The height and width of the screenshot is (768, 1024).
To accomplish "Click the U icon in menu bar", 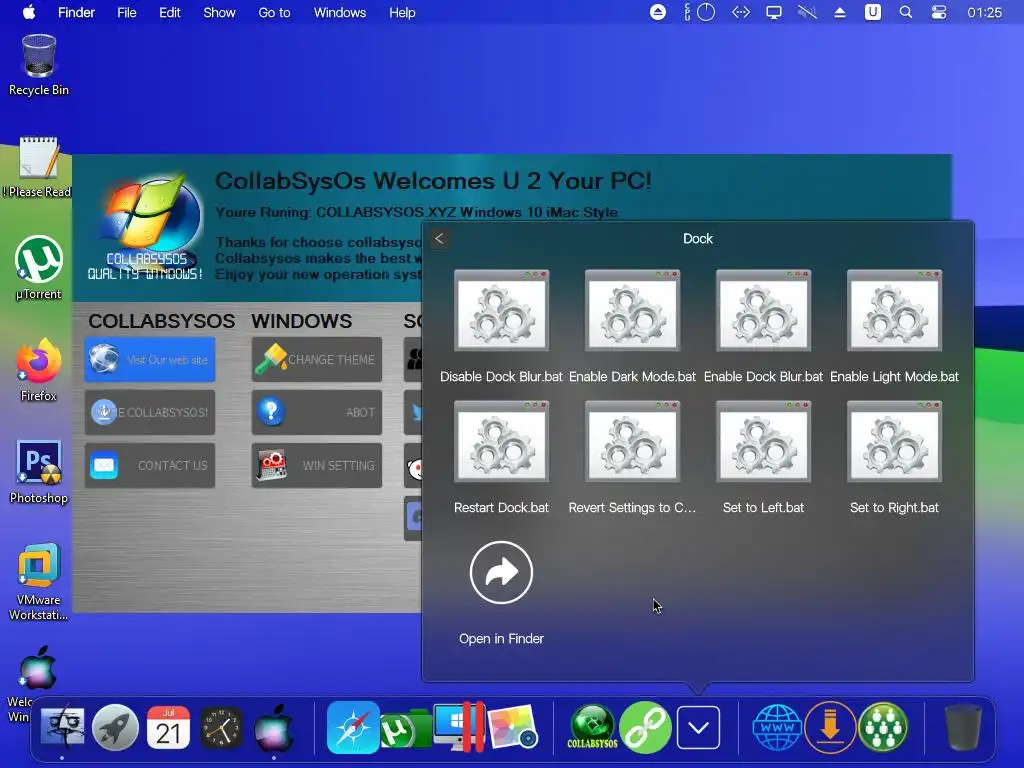I will click(x=872, y=12).
